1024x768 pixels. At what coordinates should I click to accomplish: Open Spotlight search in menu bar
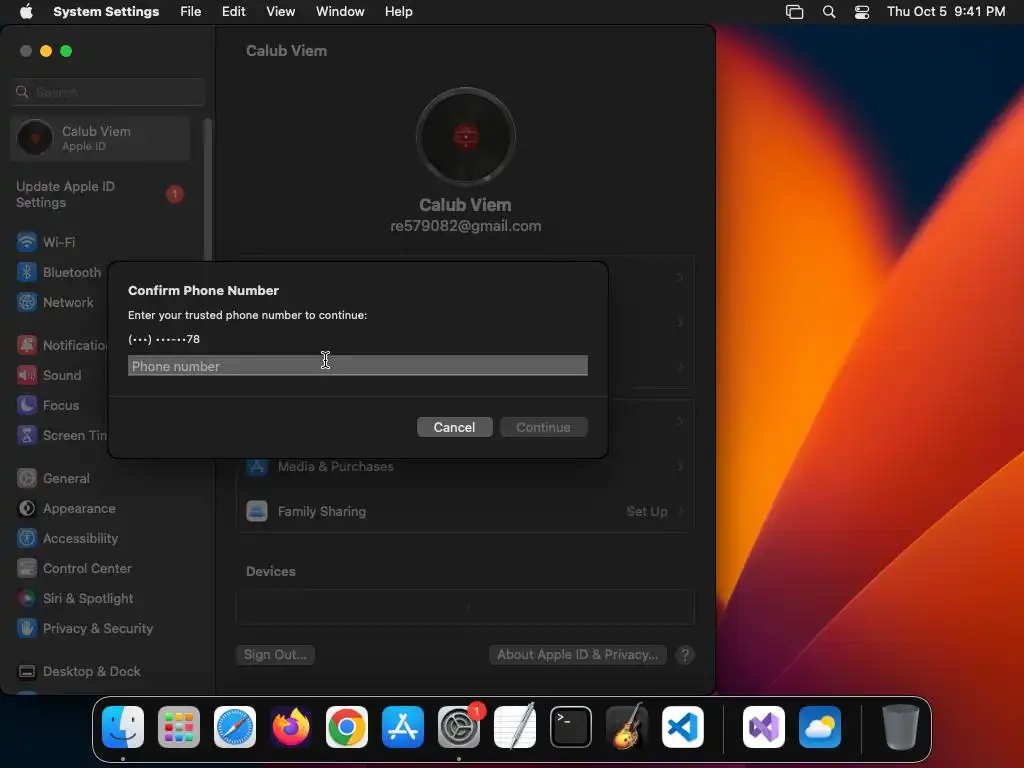tap(829, 12)
